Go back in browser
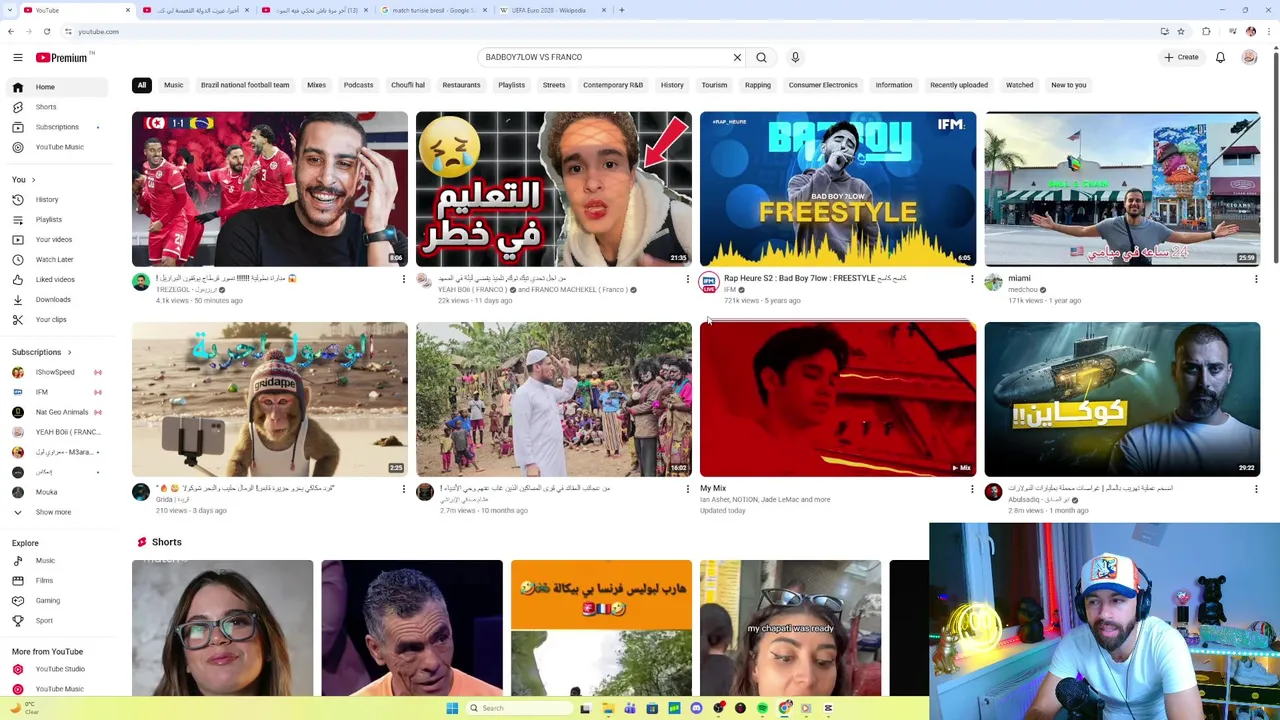The width and height of the screenshot is (1280, 720). pos(10,32)
